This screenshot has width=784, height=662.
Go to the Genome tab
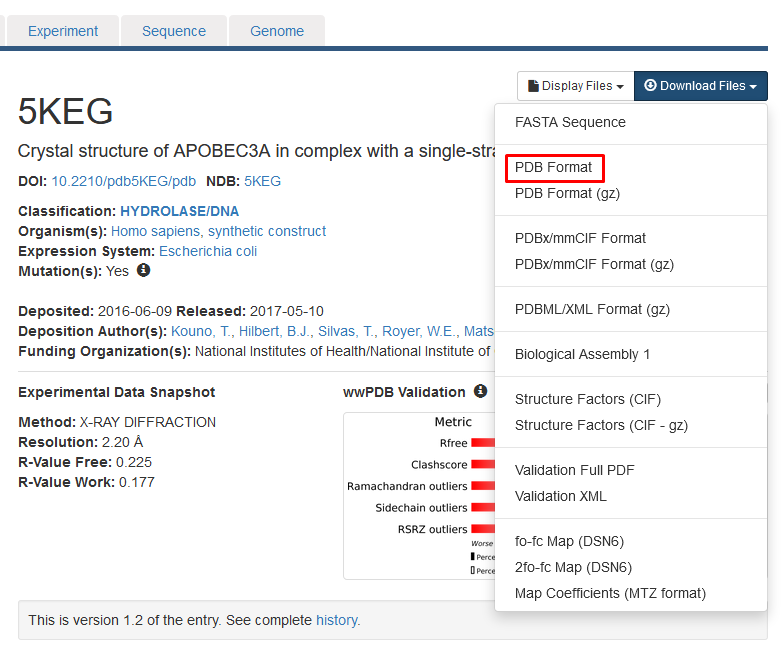tap(277, 31)
